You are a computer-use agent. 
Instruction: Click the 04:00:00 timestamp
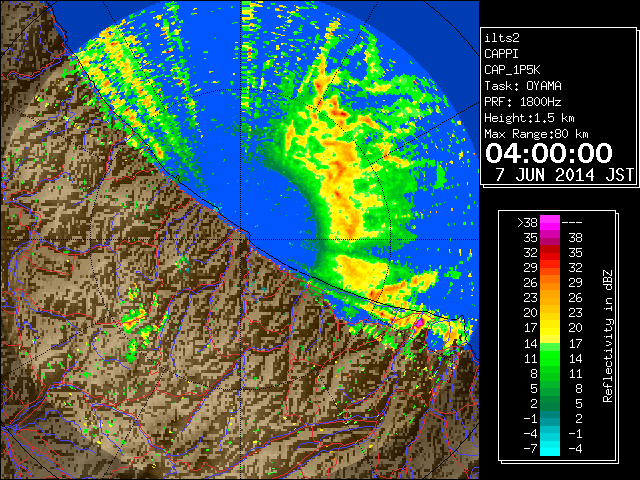point(549,153)
